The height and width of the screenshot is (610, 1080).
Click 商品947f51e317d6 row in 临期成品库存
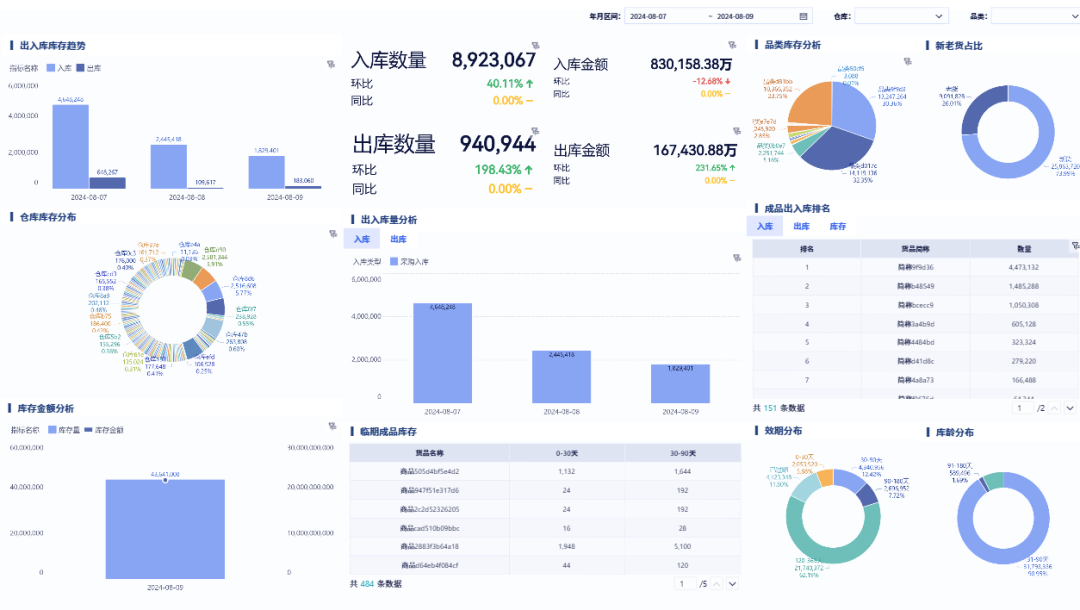(545, 490)
